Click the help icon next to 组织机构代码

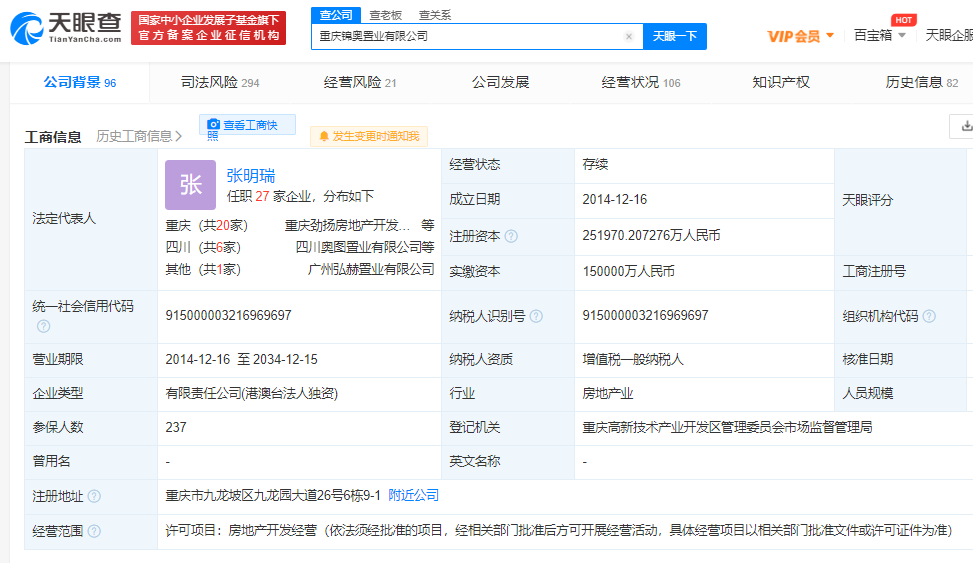pos(929,317)
